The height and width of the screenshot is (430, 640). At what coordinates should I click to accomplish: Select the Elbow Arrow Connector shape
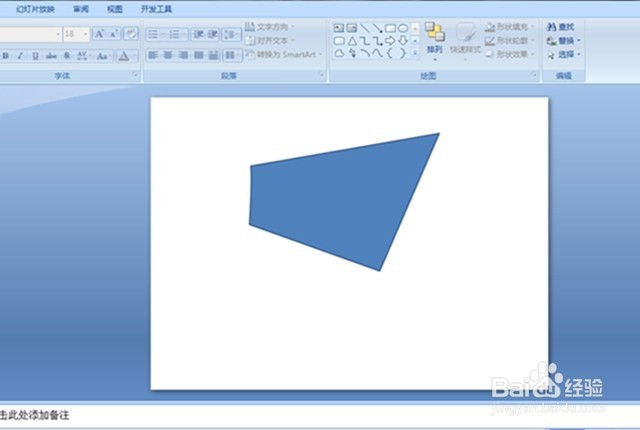point(378,41)
